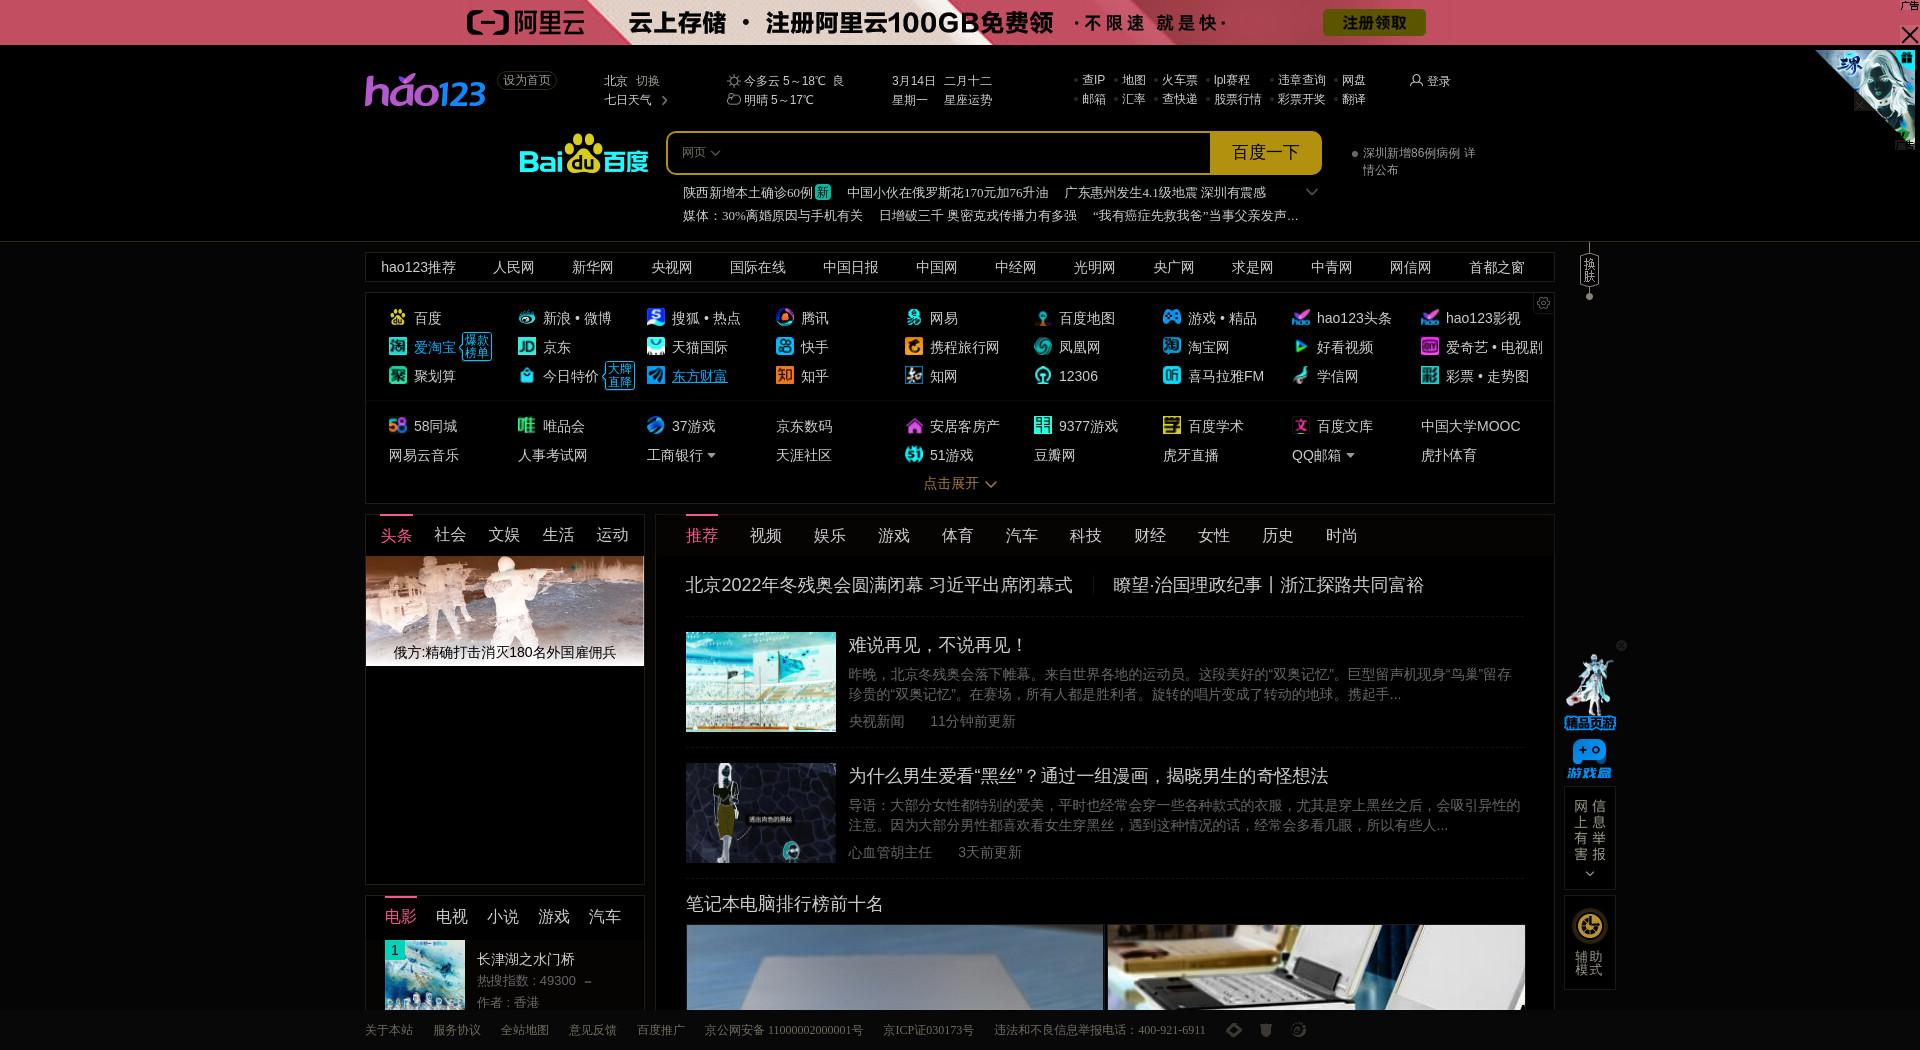
Task: Open the 12306 railway icon
Action: click(x=1043, y=376)
